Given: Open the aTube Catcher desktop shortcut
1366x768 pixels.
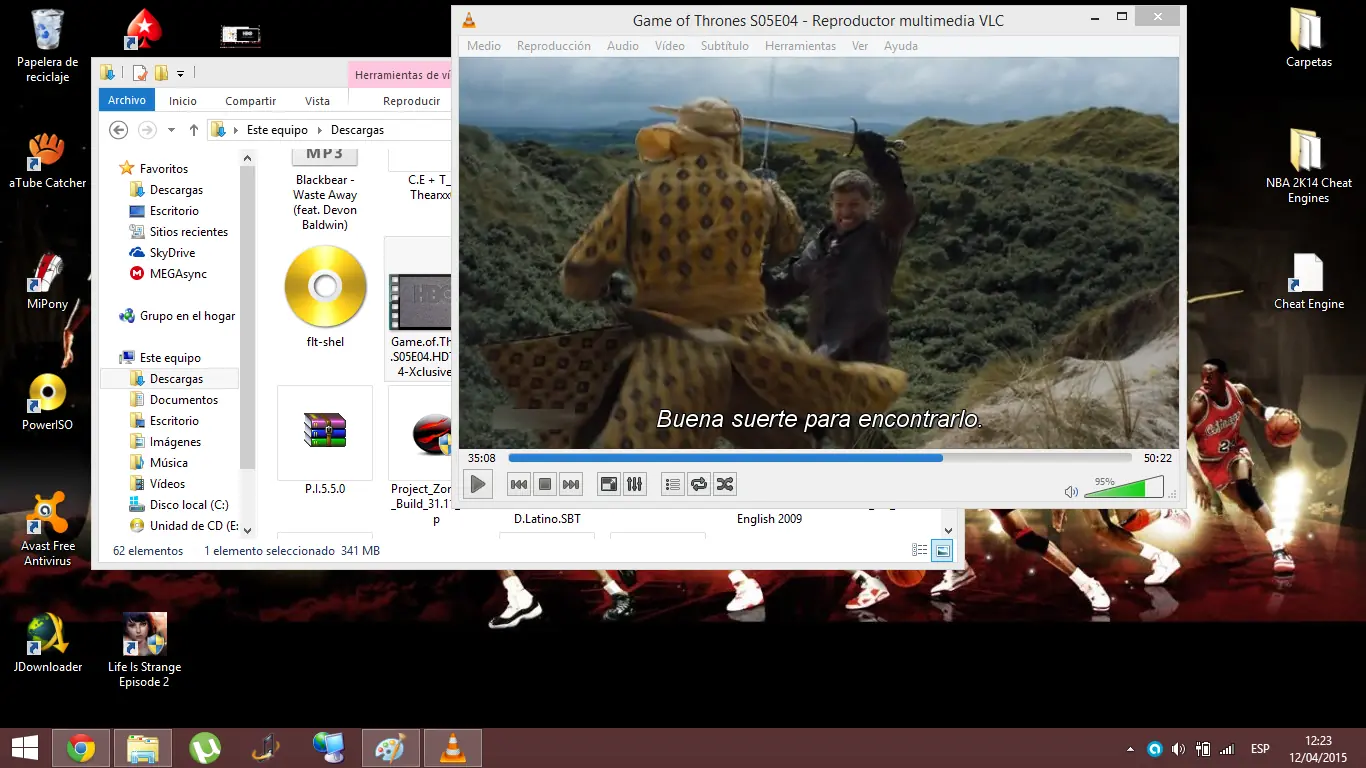Looking at the screenshot, I should pyautogui.click(x=47, y=160).
